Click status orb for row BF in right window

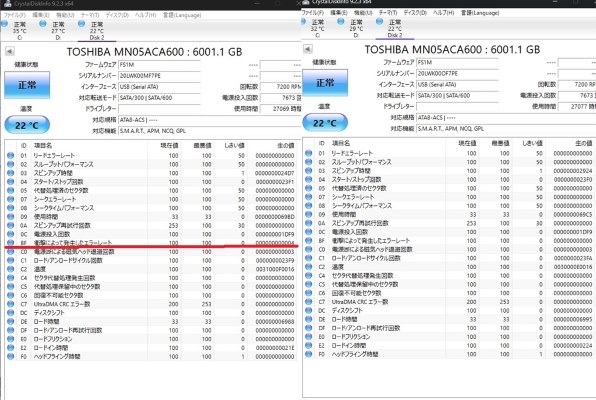(309, 240)
